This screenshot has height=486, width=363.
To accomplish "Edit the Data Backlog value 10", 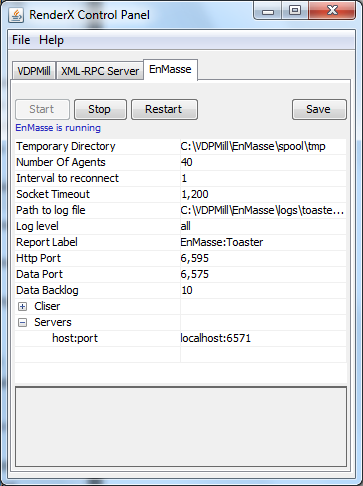I will tap(263, 290).
